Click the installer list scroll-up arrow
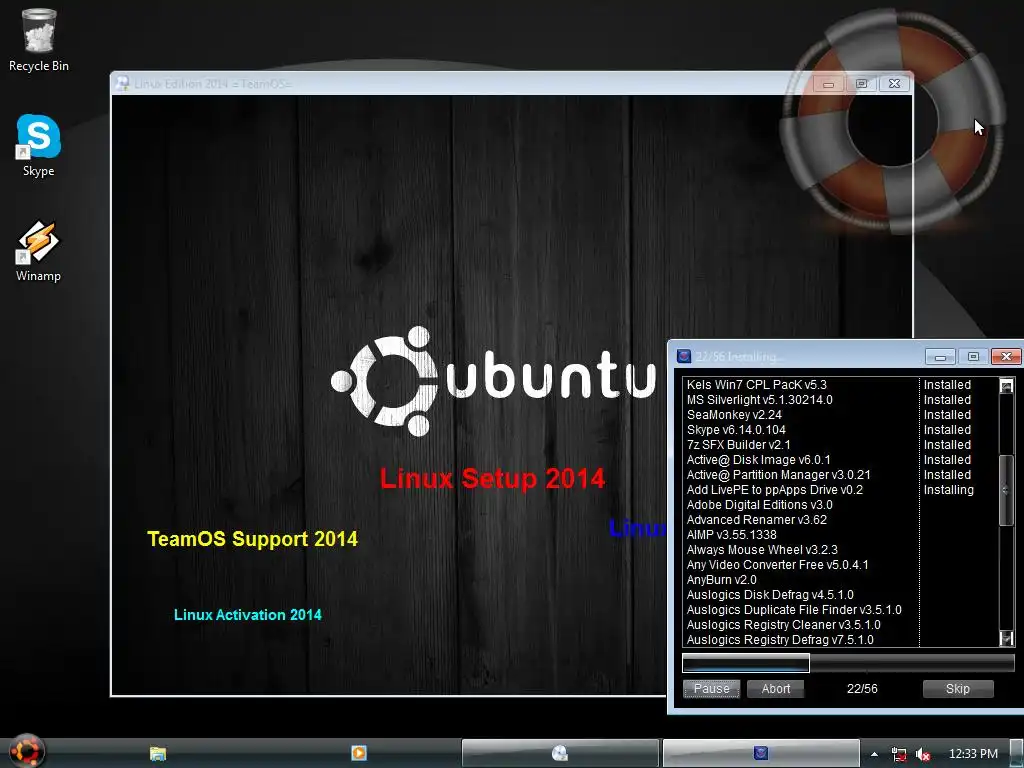 click(x=1006, y=385)
